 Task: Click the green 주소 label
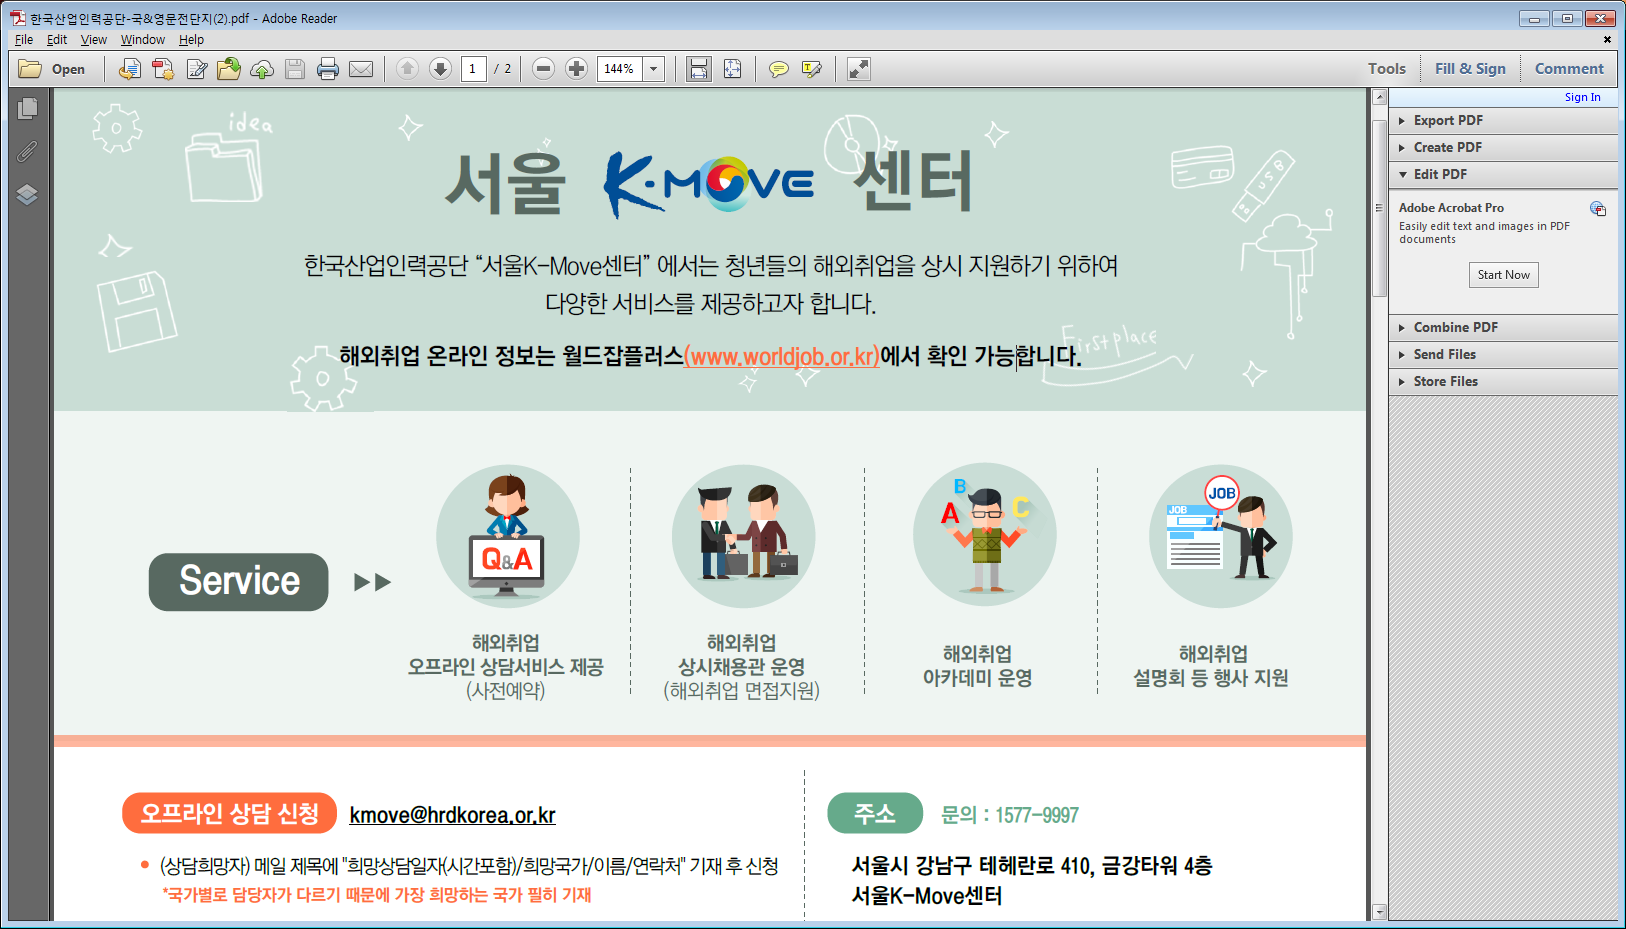click(x=875, y=813)
